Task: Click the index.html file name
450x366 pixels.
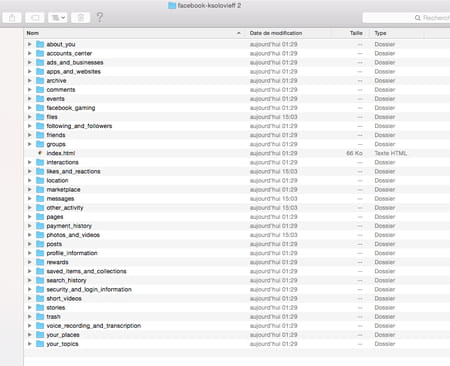Action: (x=61, y=153)
